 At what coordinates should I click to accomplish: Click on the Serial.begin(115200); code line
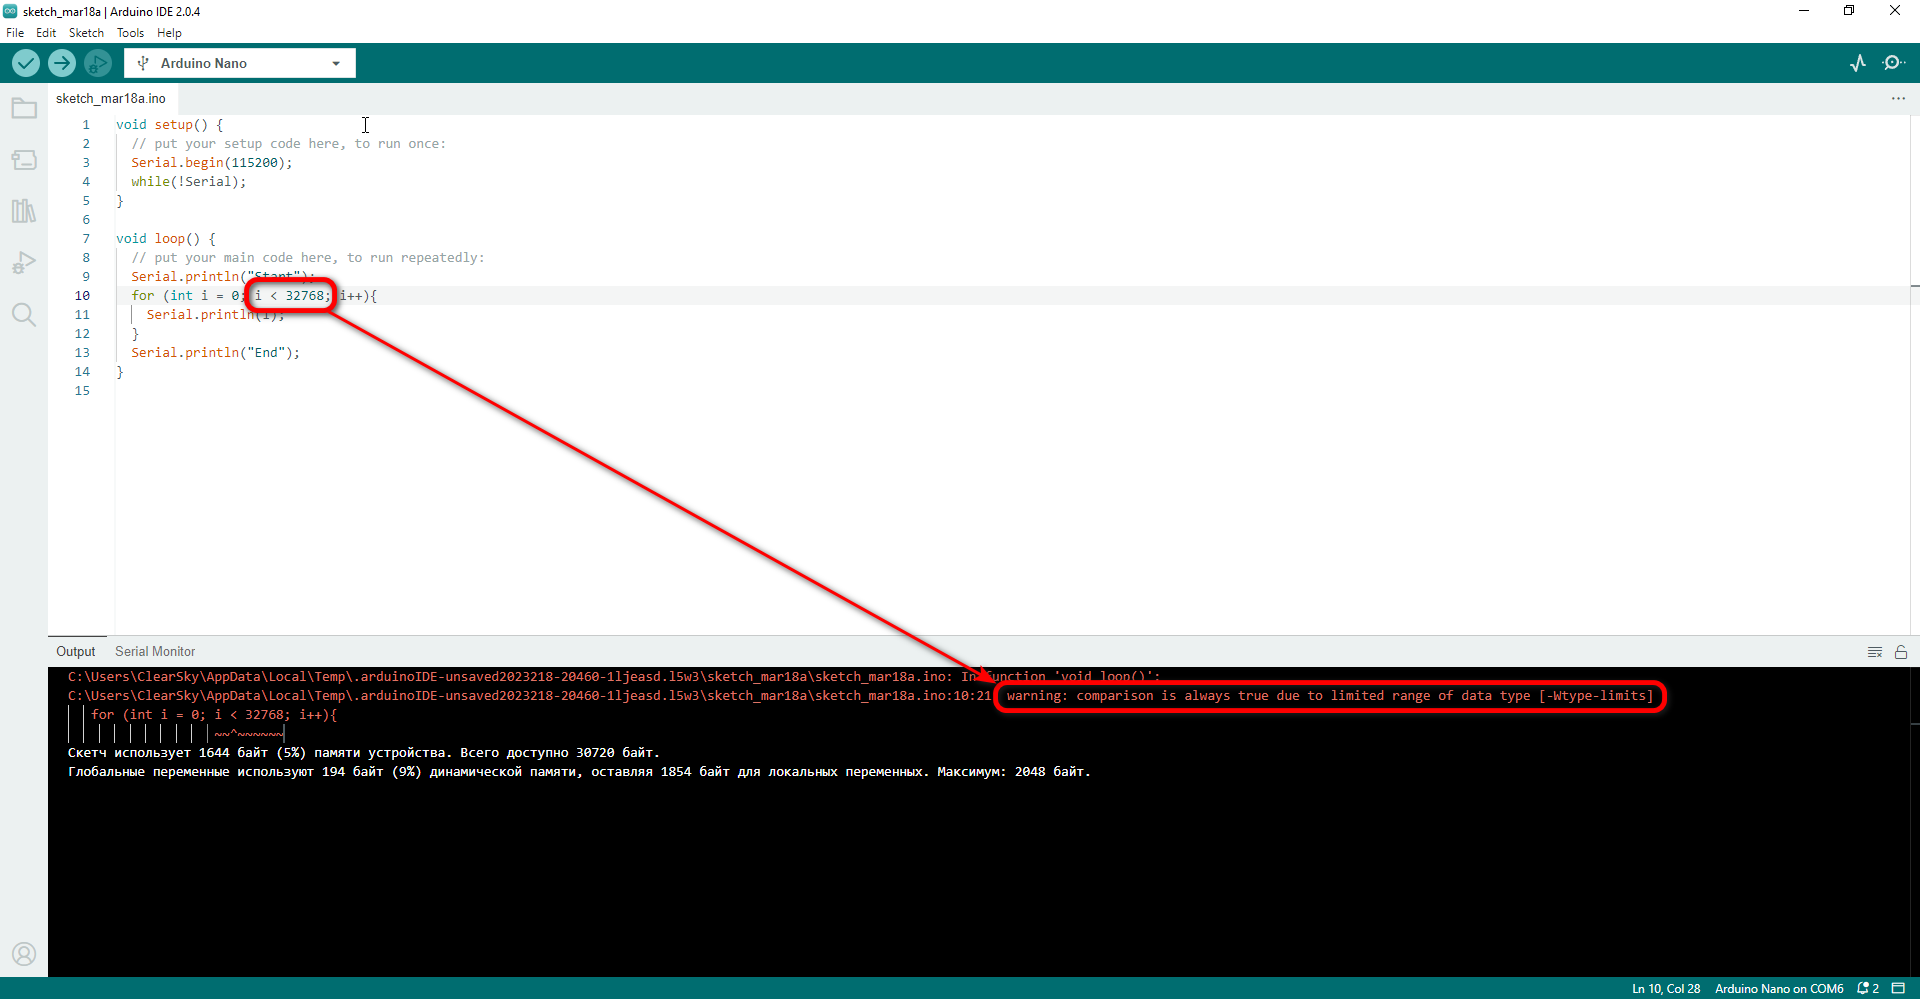[x=212, y=163]
